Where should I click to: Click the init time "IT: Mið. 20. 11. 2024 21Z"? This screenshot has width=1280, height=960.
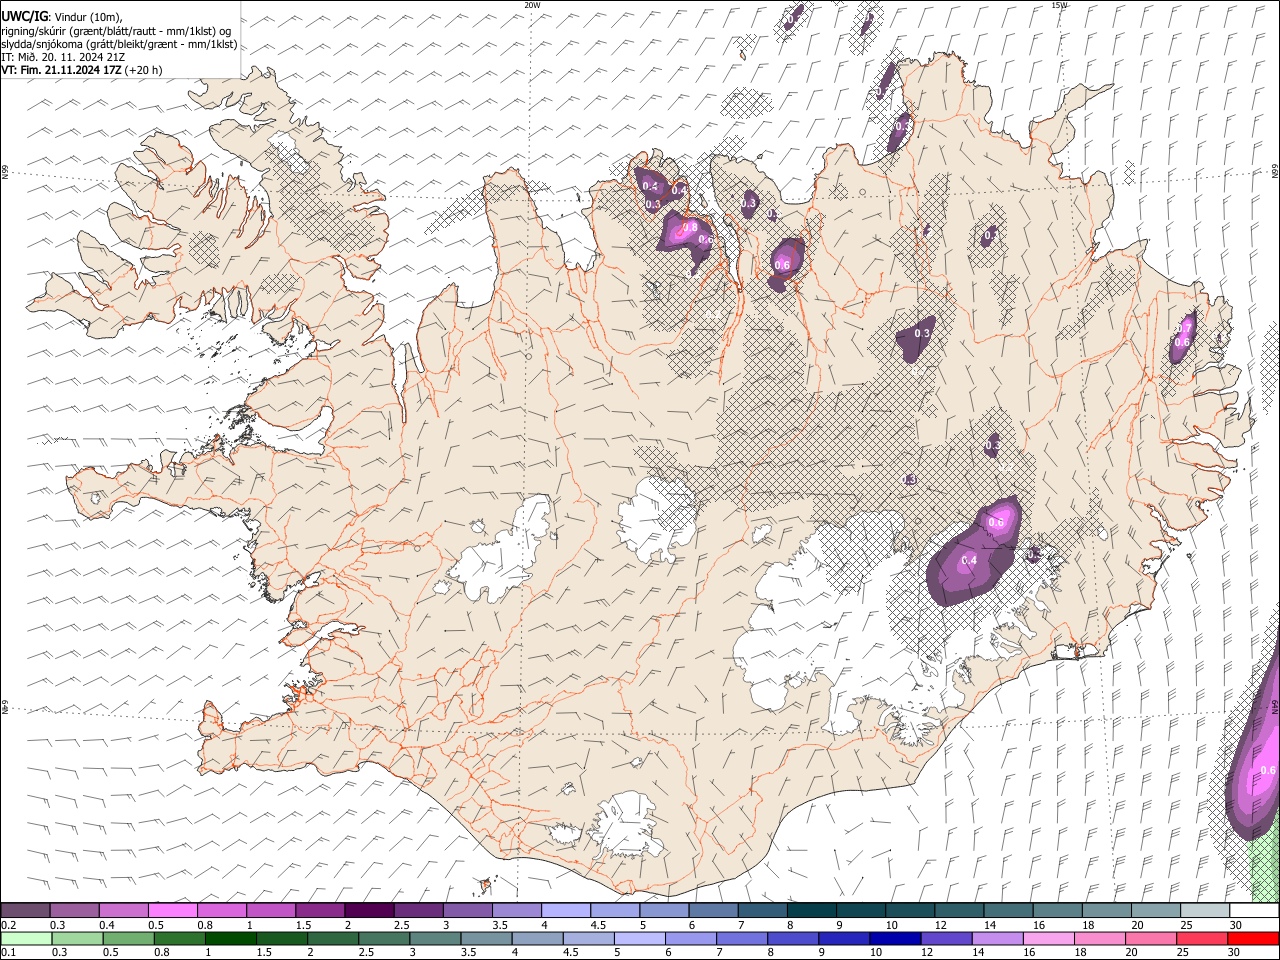tap(63, 57)
